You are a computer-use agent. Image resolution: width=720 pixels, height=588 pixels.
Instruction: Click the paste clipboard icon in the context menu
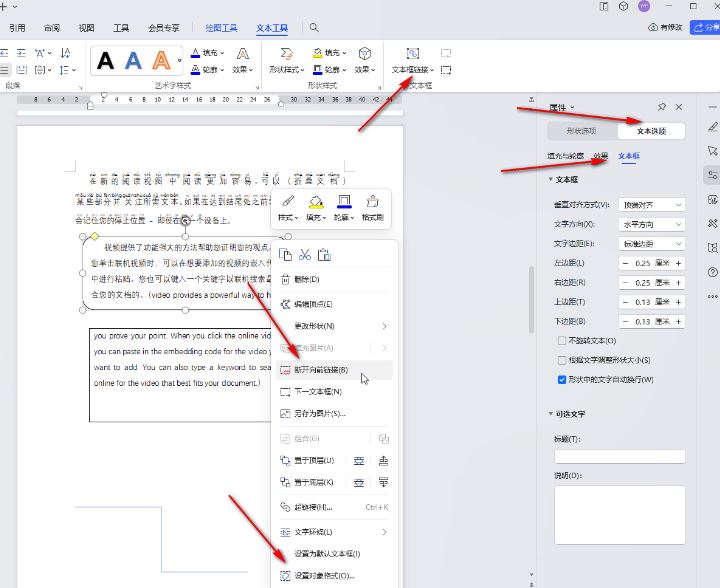pos(324,255)
